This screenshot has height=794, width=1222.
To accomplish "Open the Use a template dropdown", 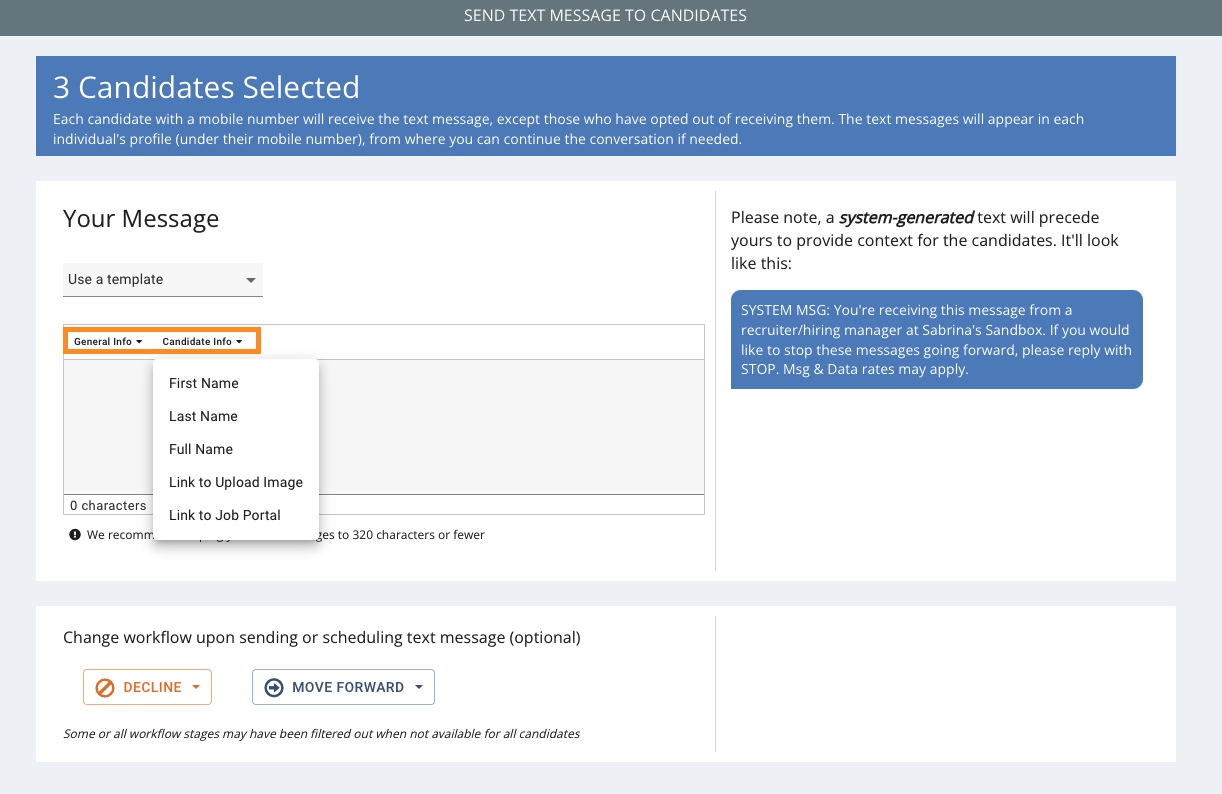I will (x=163, y=280).
